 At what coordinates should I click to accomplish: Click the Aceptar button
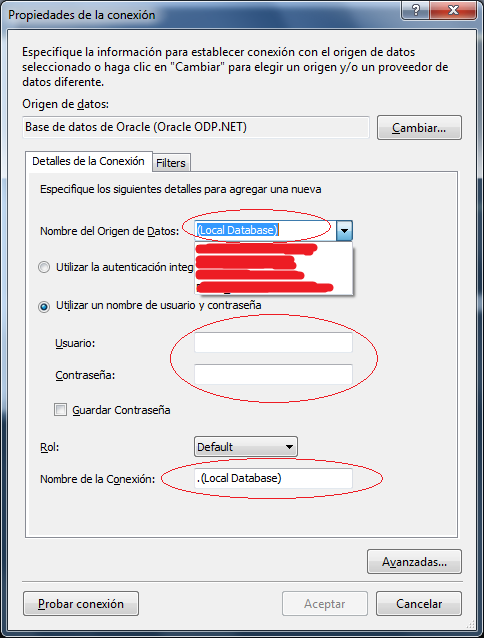pyautogui.click(x=325, y=604)
